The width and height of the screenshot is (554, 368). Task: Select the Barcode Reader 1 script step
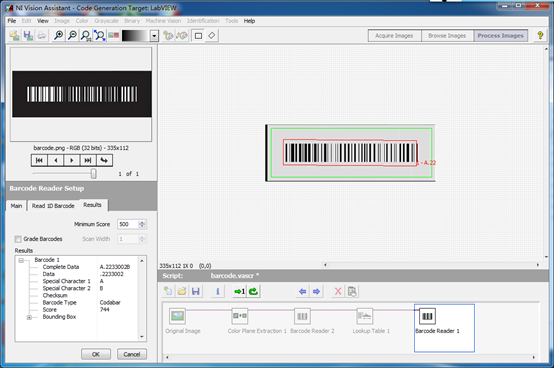(444, 328)
